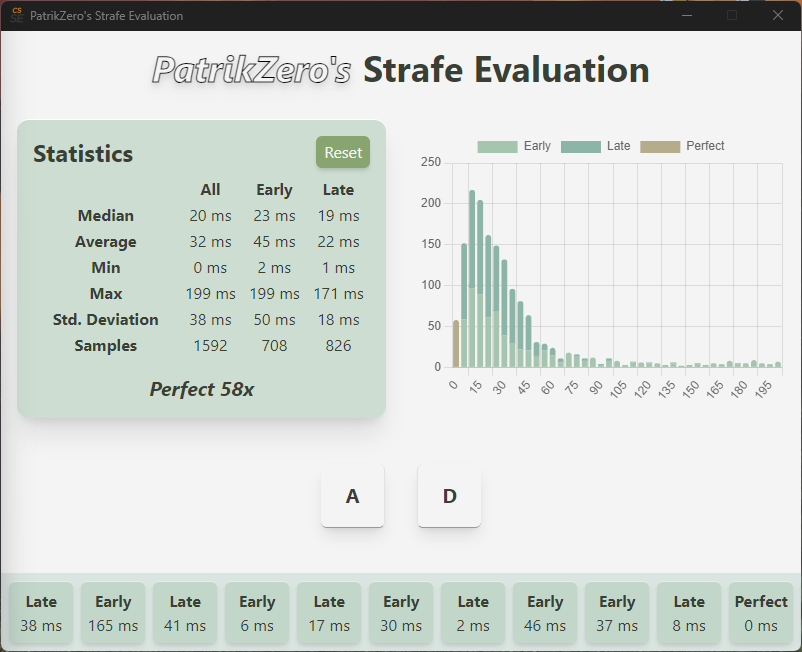Select the Late 2 ms history card
The image size is (802, 652).
click(x=473, y=613)
